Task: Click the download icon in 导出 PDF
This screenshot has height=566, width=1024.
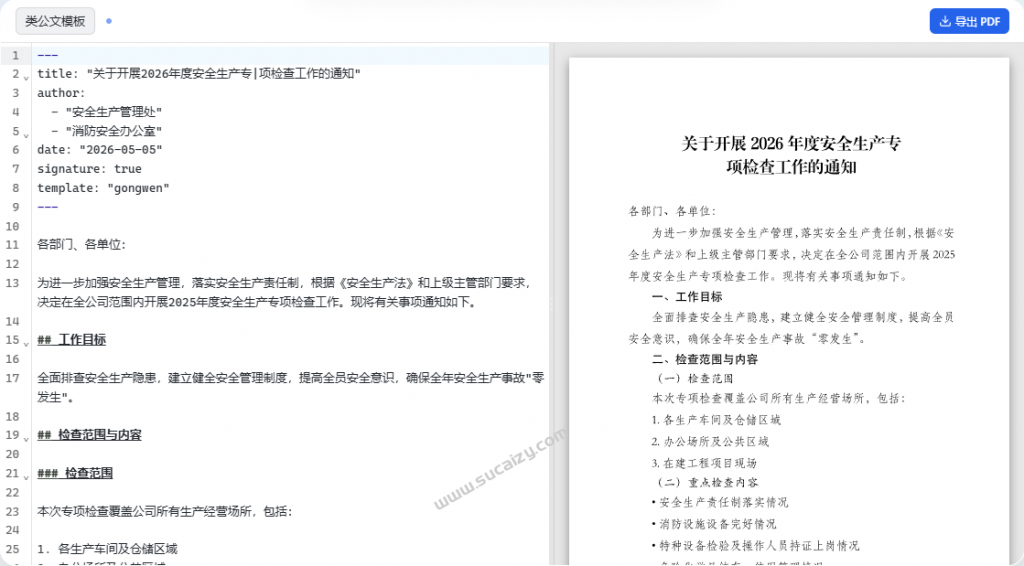Action: tap(944, 22)
